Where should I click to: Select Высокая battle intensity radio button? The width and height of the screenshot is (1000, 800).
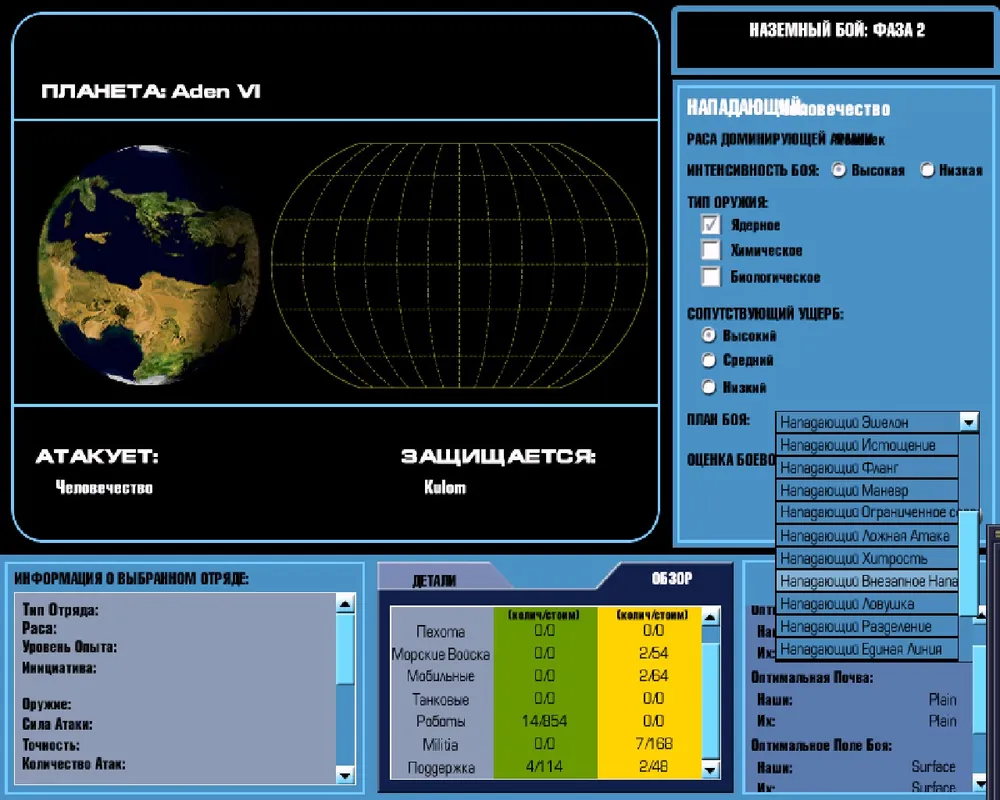tap(839, 170)
